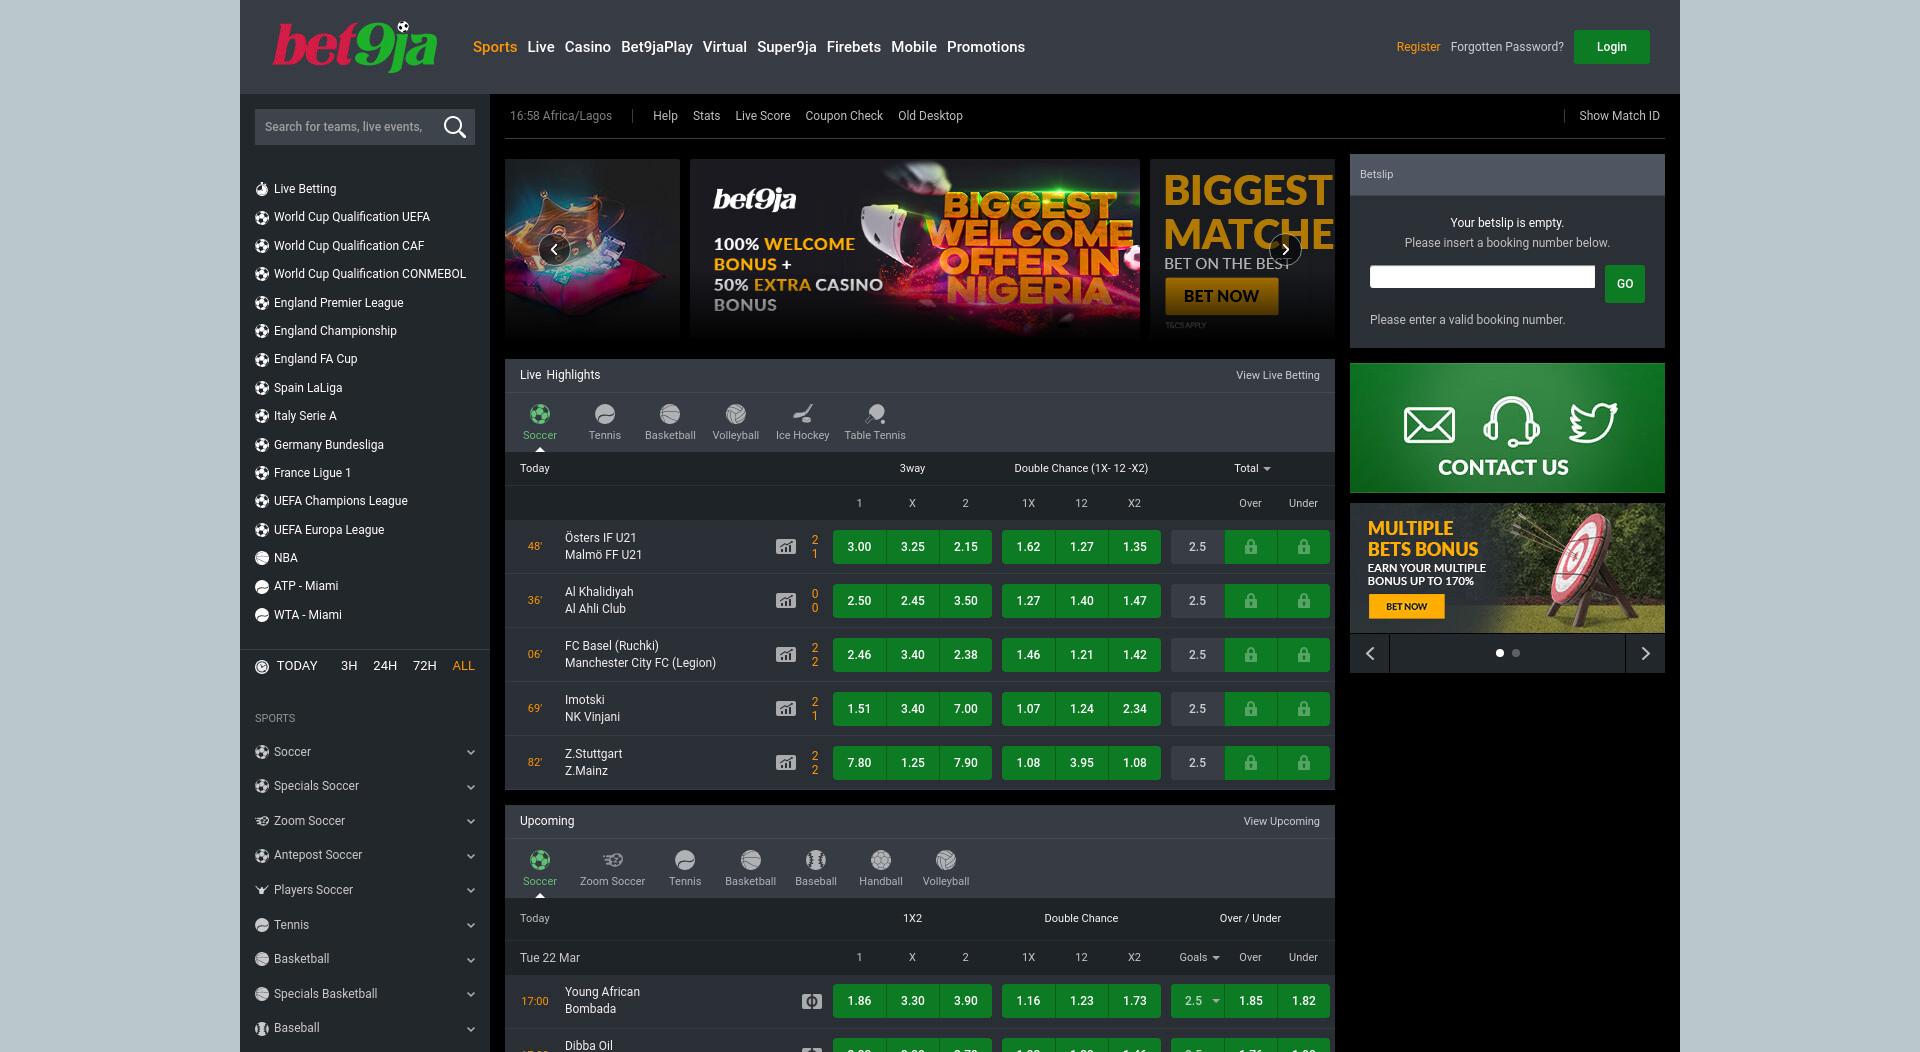The width and height of the screenshot is (1920, 1052).
Task: Filter events to ALL
Action: [464, 666]
